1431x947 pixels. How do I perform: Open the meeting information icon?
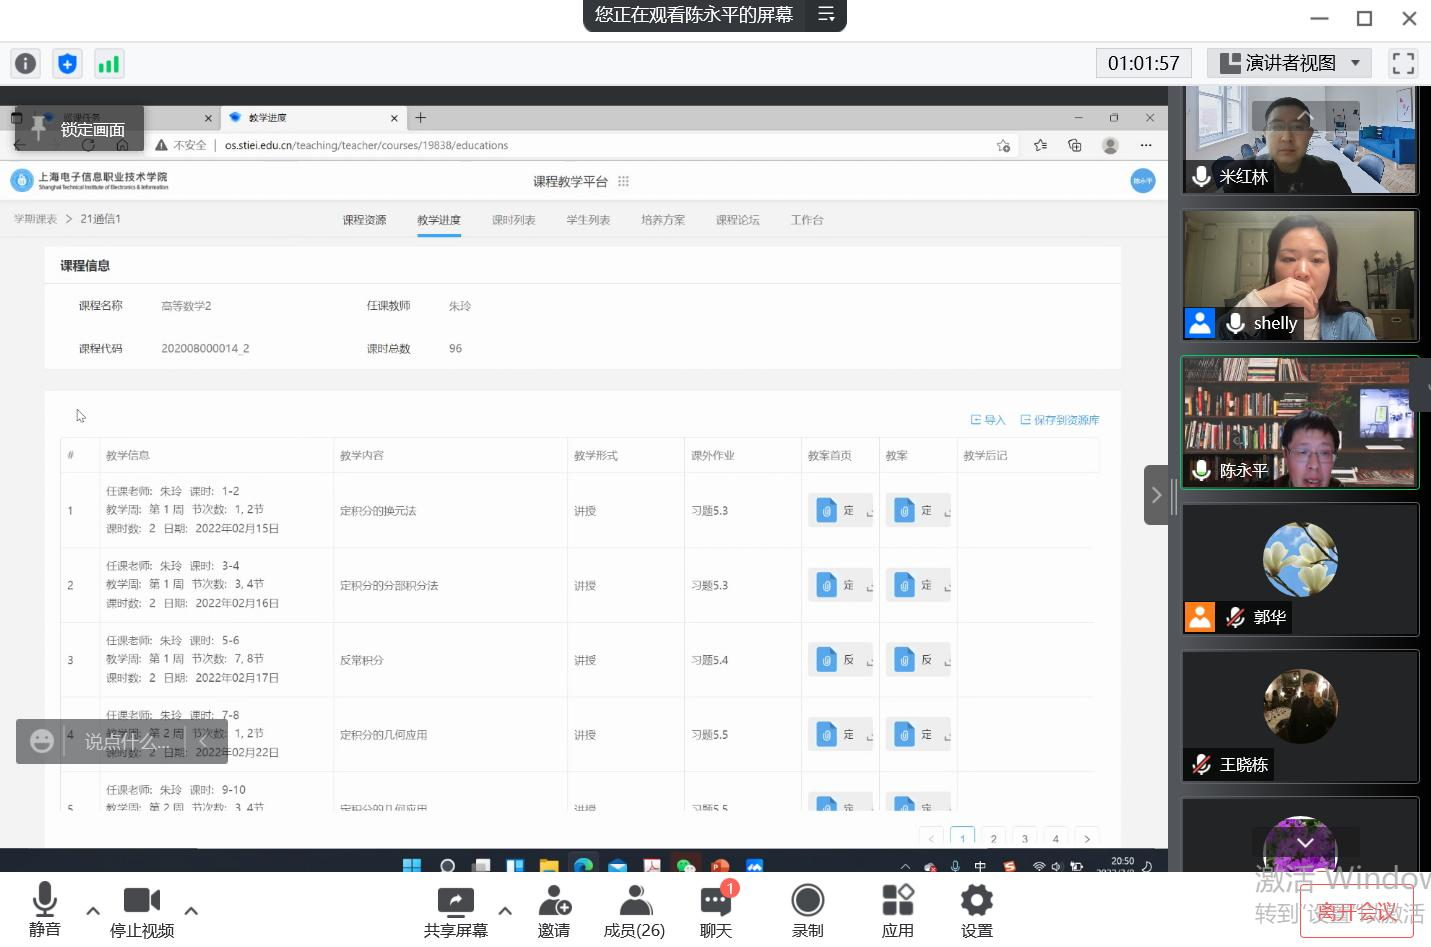pyautogui.click(x=25, y=64)
